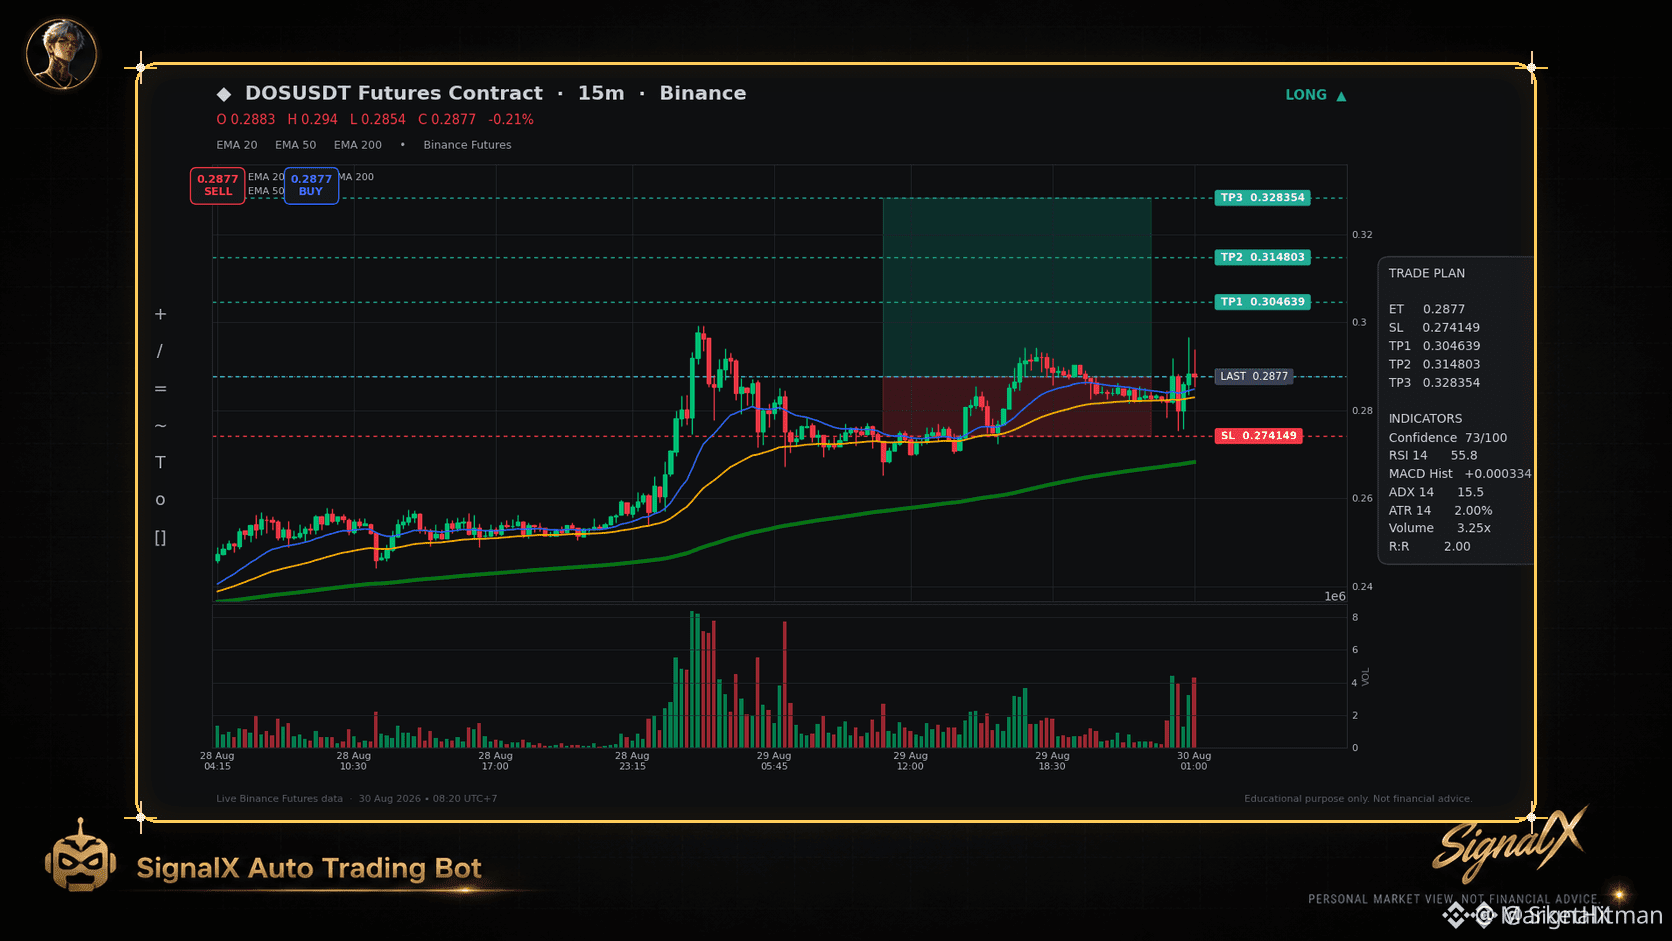Viewport: 1672px width, 941px height.
Task: Click the Binance Futures source label
Action: pyautogui.click(x=467, y=145)
